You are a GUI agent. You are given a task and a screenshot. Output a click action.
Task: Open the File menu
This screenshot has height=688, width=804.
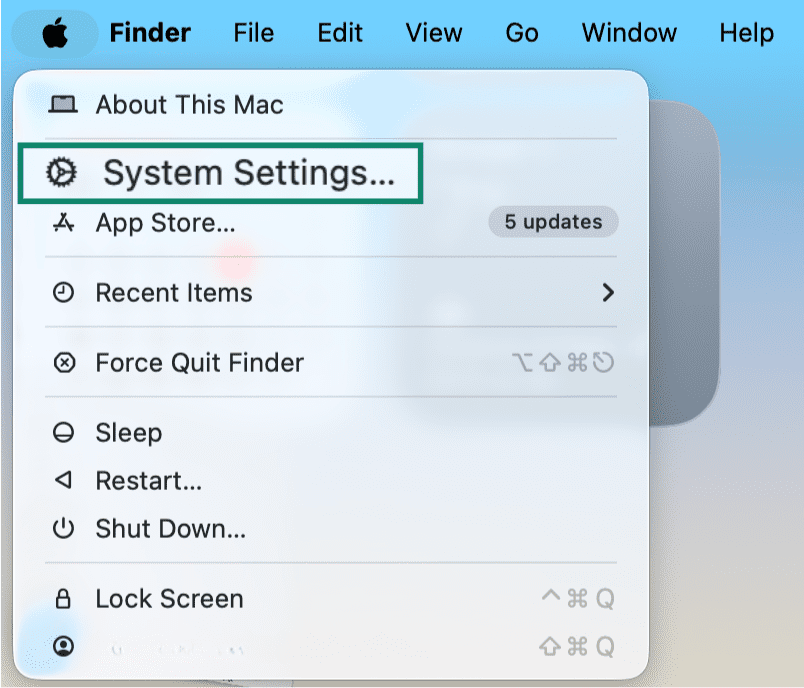(x=254, y=33)
